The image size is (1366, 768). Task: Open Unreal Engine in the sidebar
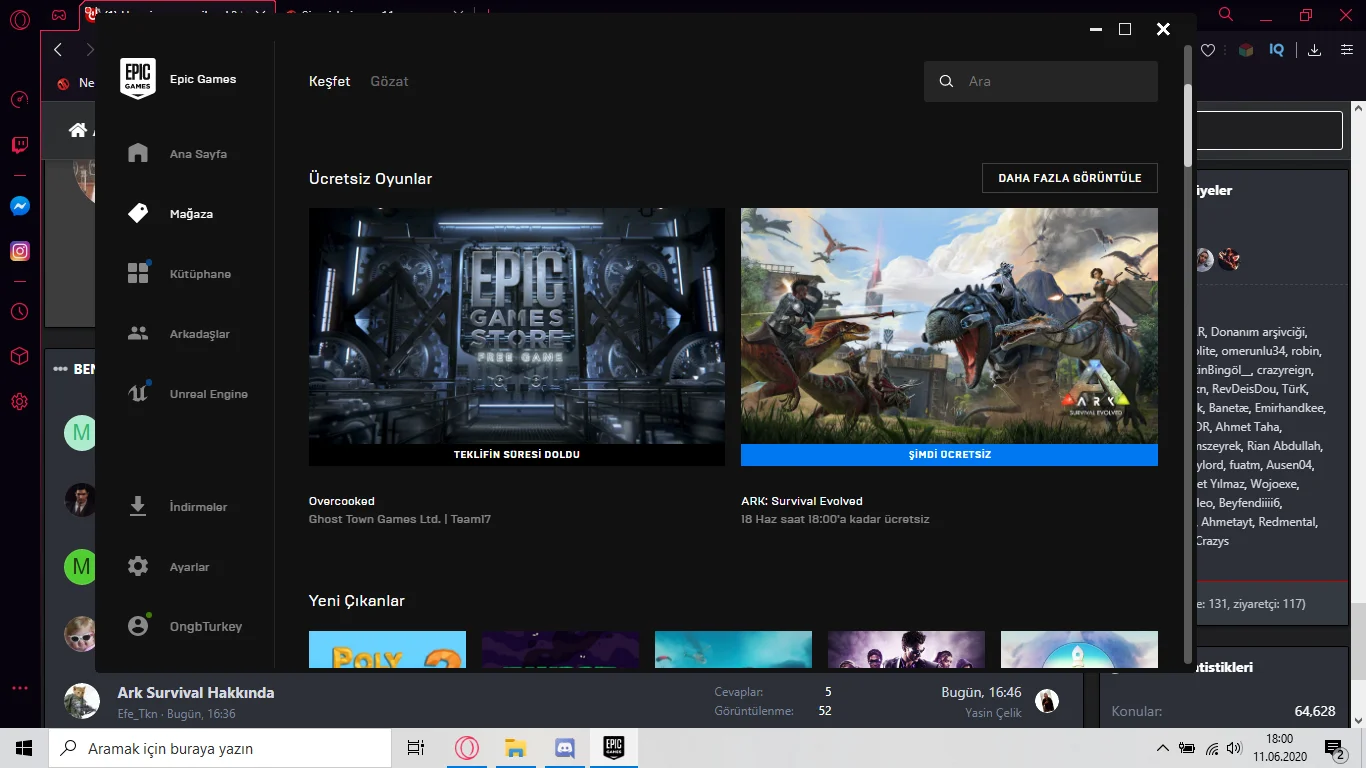point(209,394)
